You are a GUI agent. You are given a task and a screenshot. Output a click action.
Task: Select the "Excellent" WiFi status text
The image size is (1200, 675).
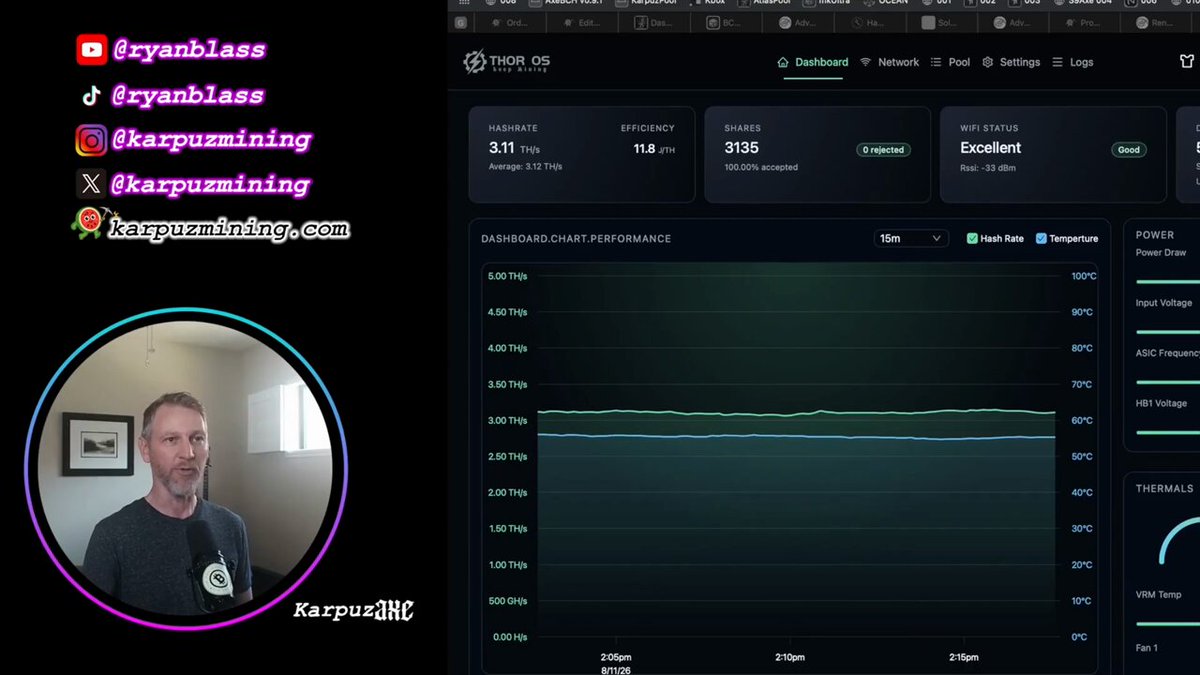pyautogui.click(x=991, y=147)
